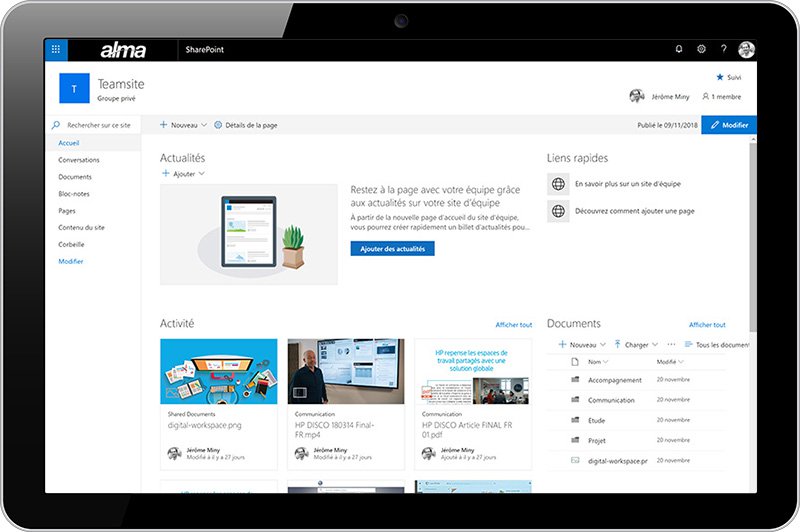The image size is (800, 532).
Task: Click the search magnifier icon
Action: [56, 125]
